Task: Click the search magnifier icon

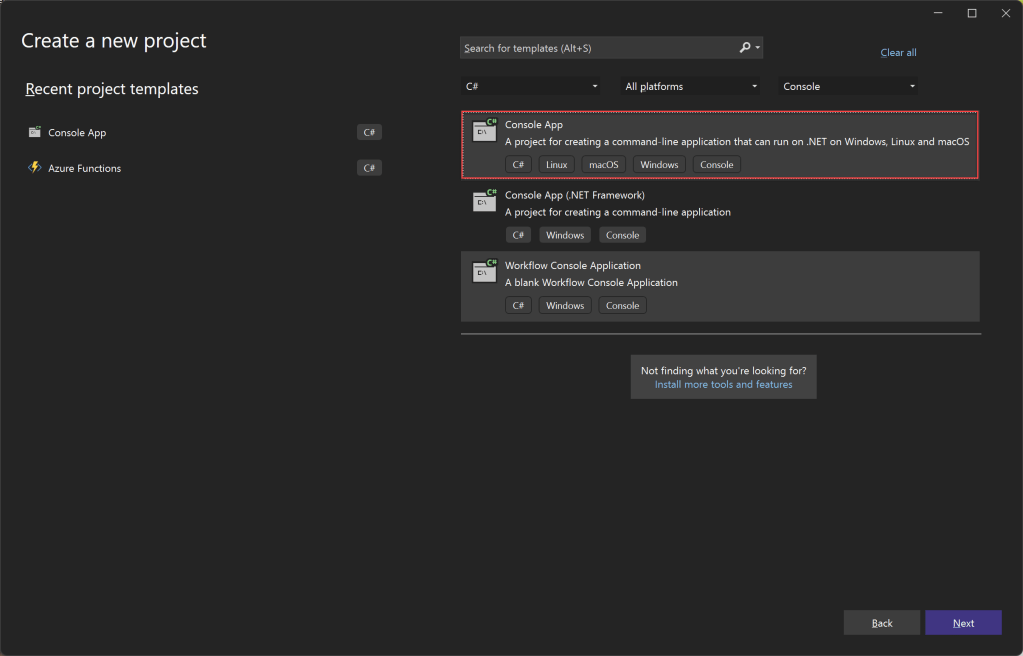Action: click(745, 48)
